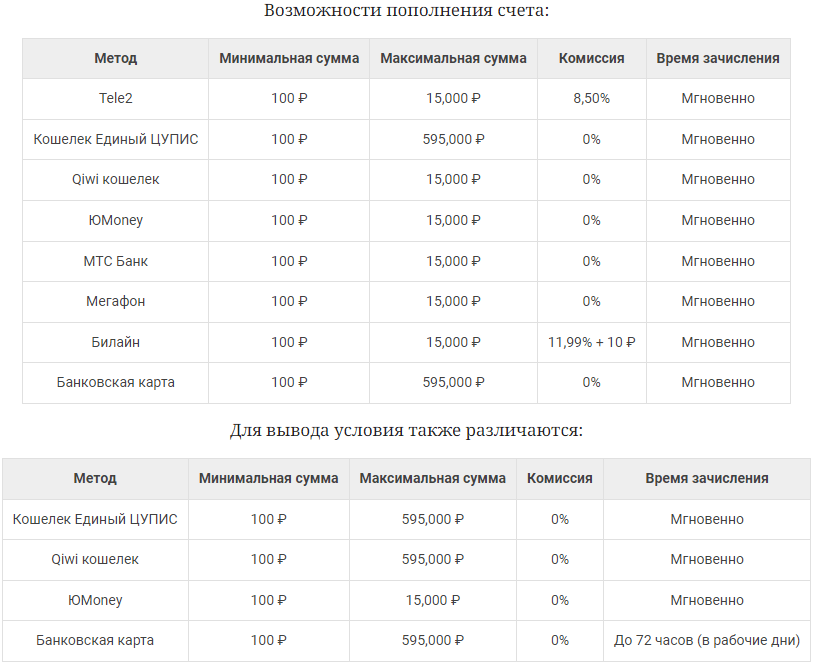Click Qiwi кошелек in the withdrawal table

coord(95,559)
